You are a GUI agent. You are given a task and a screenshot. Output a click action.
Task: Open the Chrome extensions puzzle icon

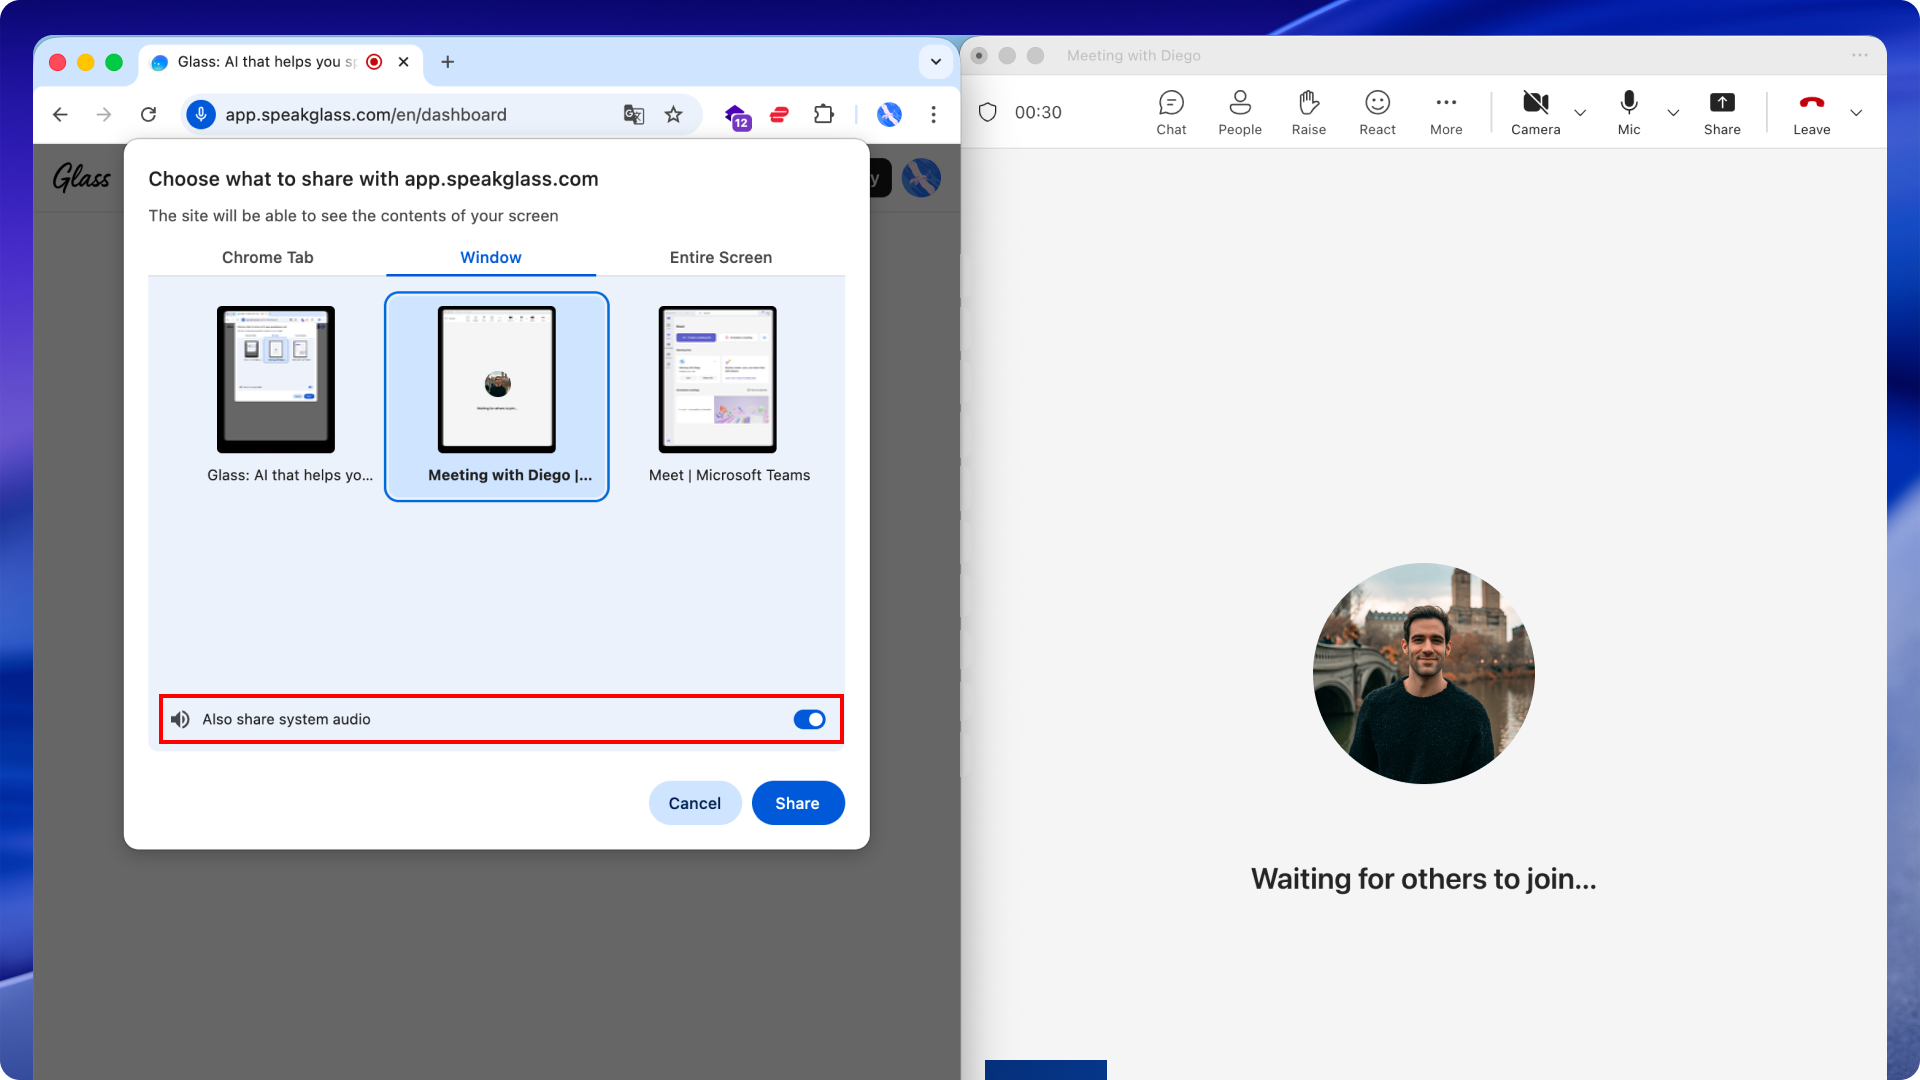823,115
